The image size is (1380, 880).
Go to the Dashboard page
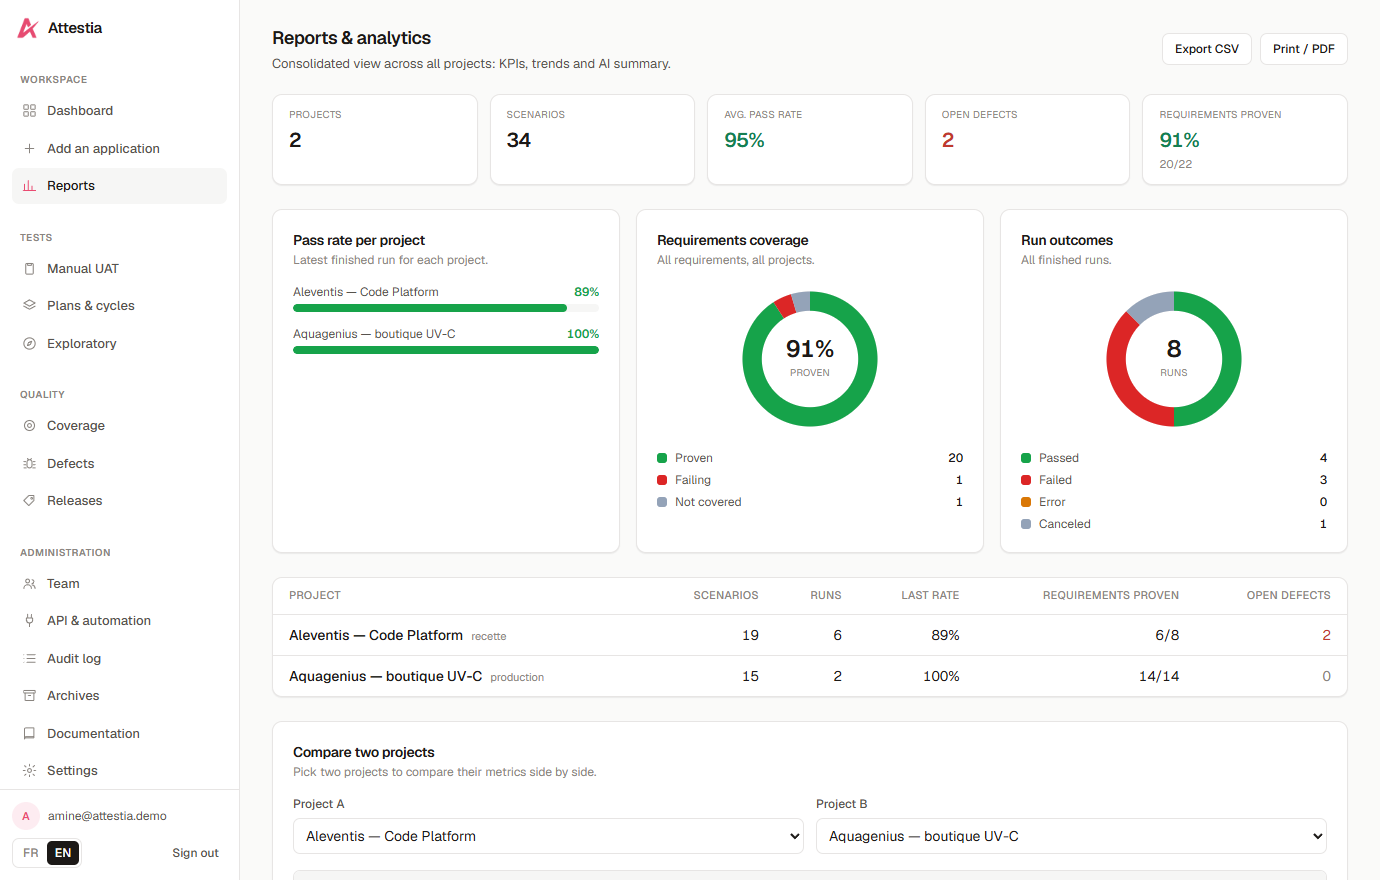119,111
